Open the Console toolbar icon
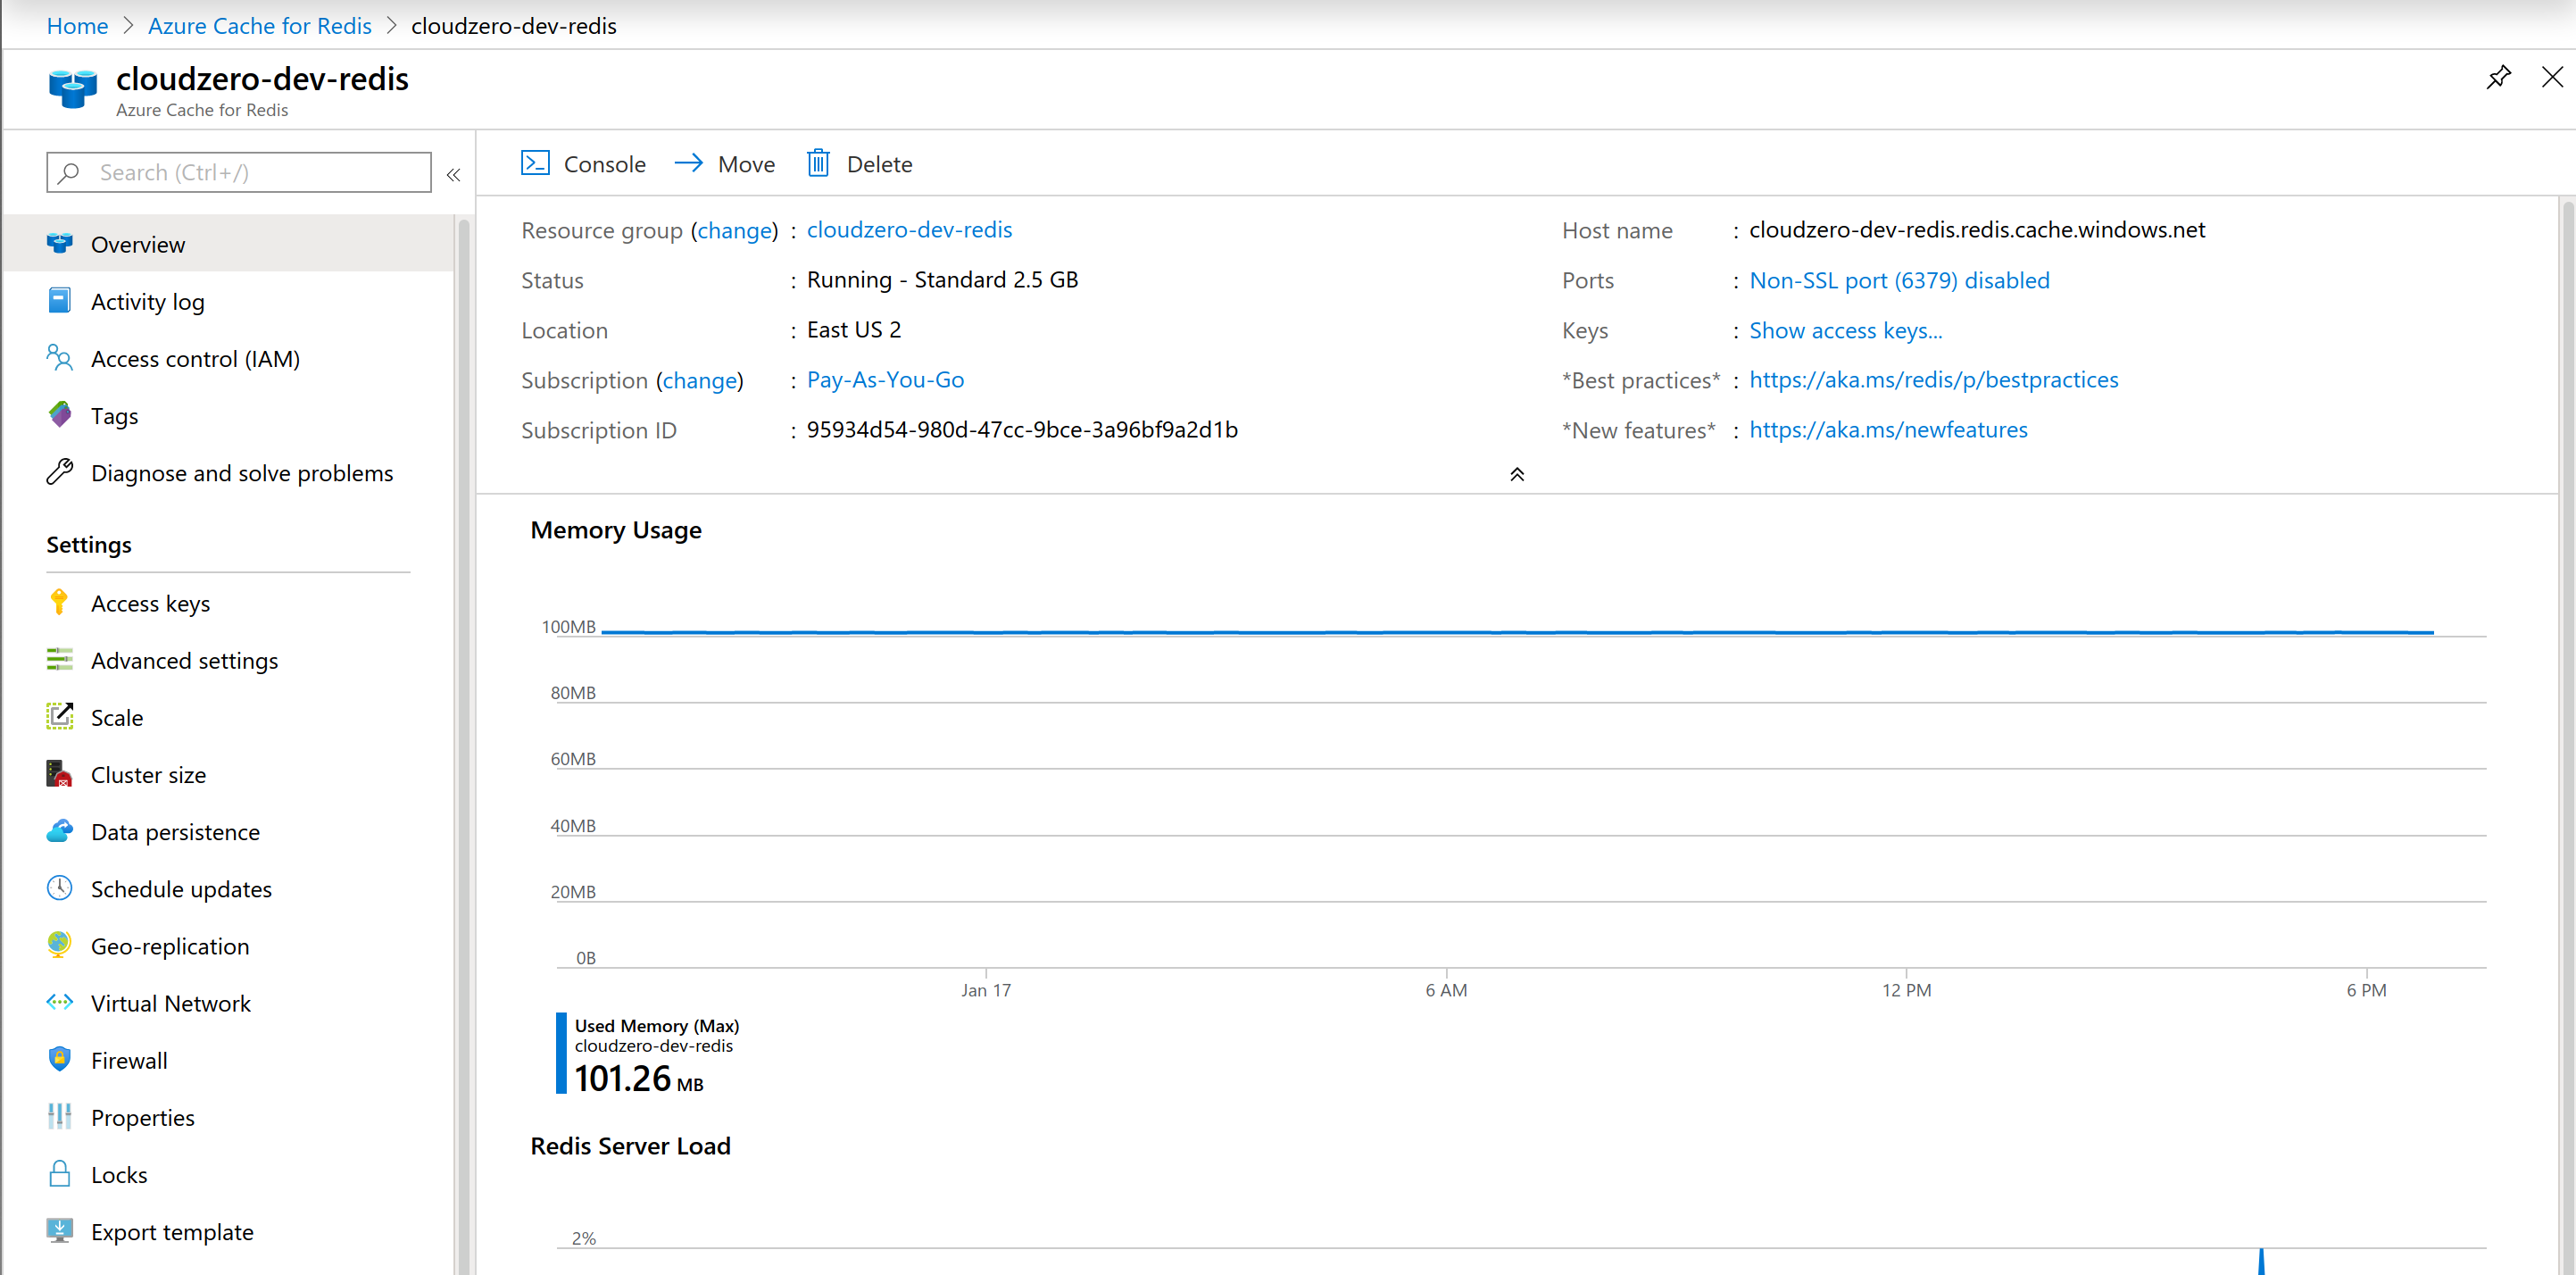The image size is (2576, 1275). tap(535, 163)
